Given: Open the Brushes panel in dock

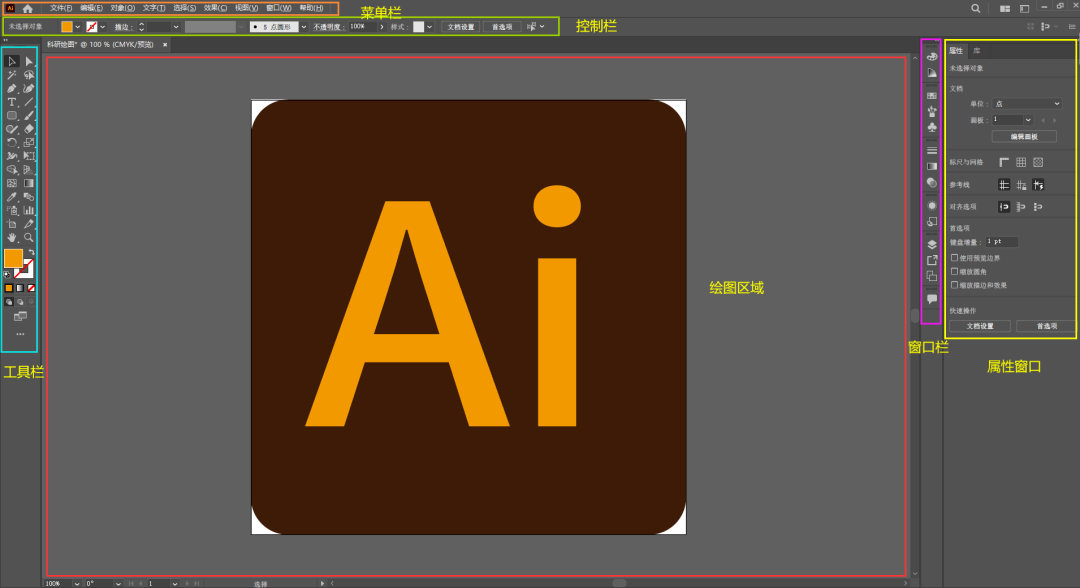Looking at the screenshot, I should [x=932, y=111].
